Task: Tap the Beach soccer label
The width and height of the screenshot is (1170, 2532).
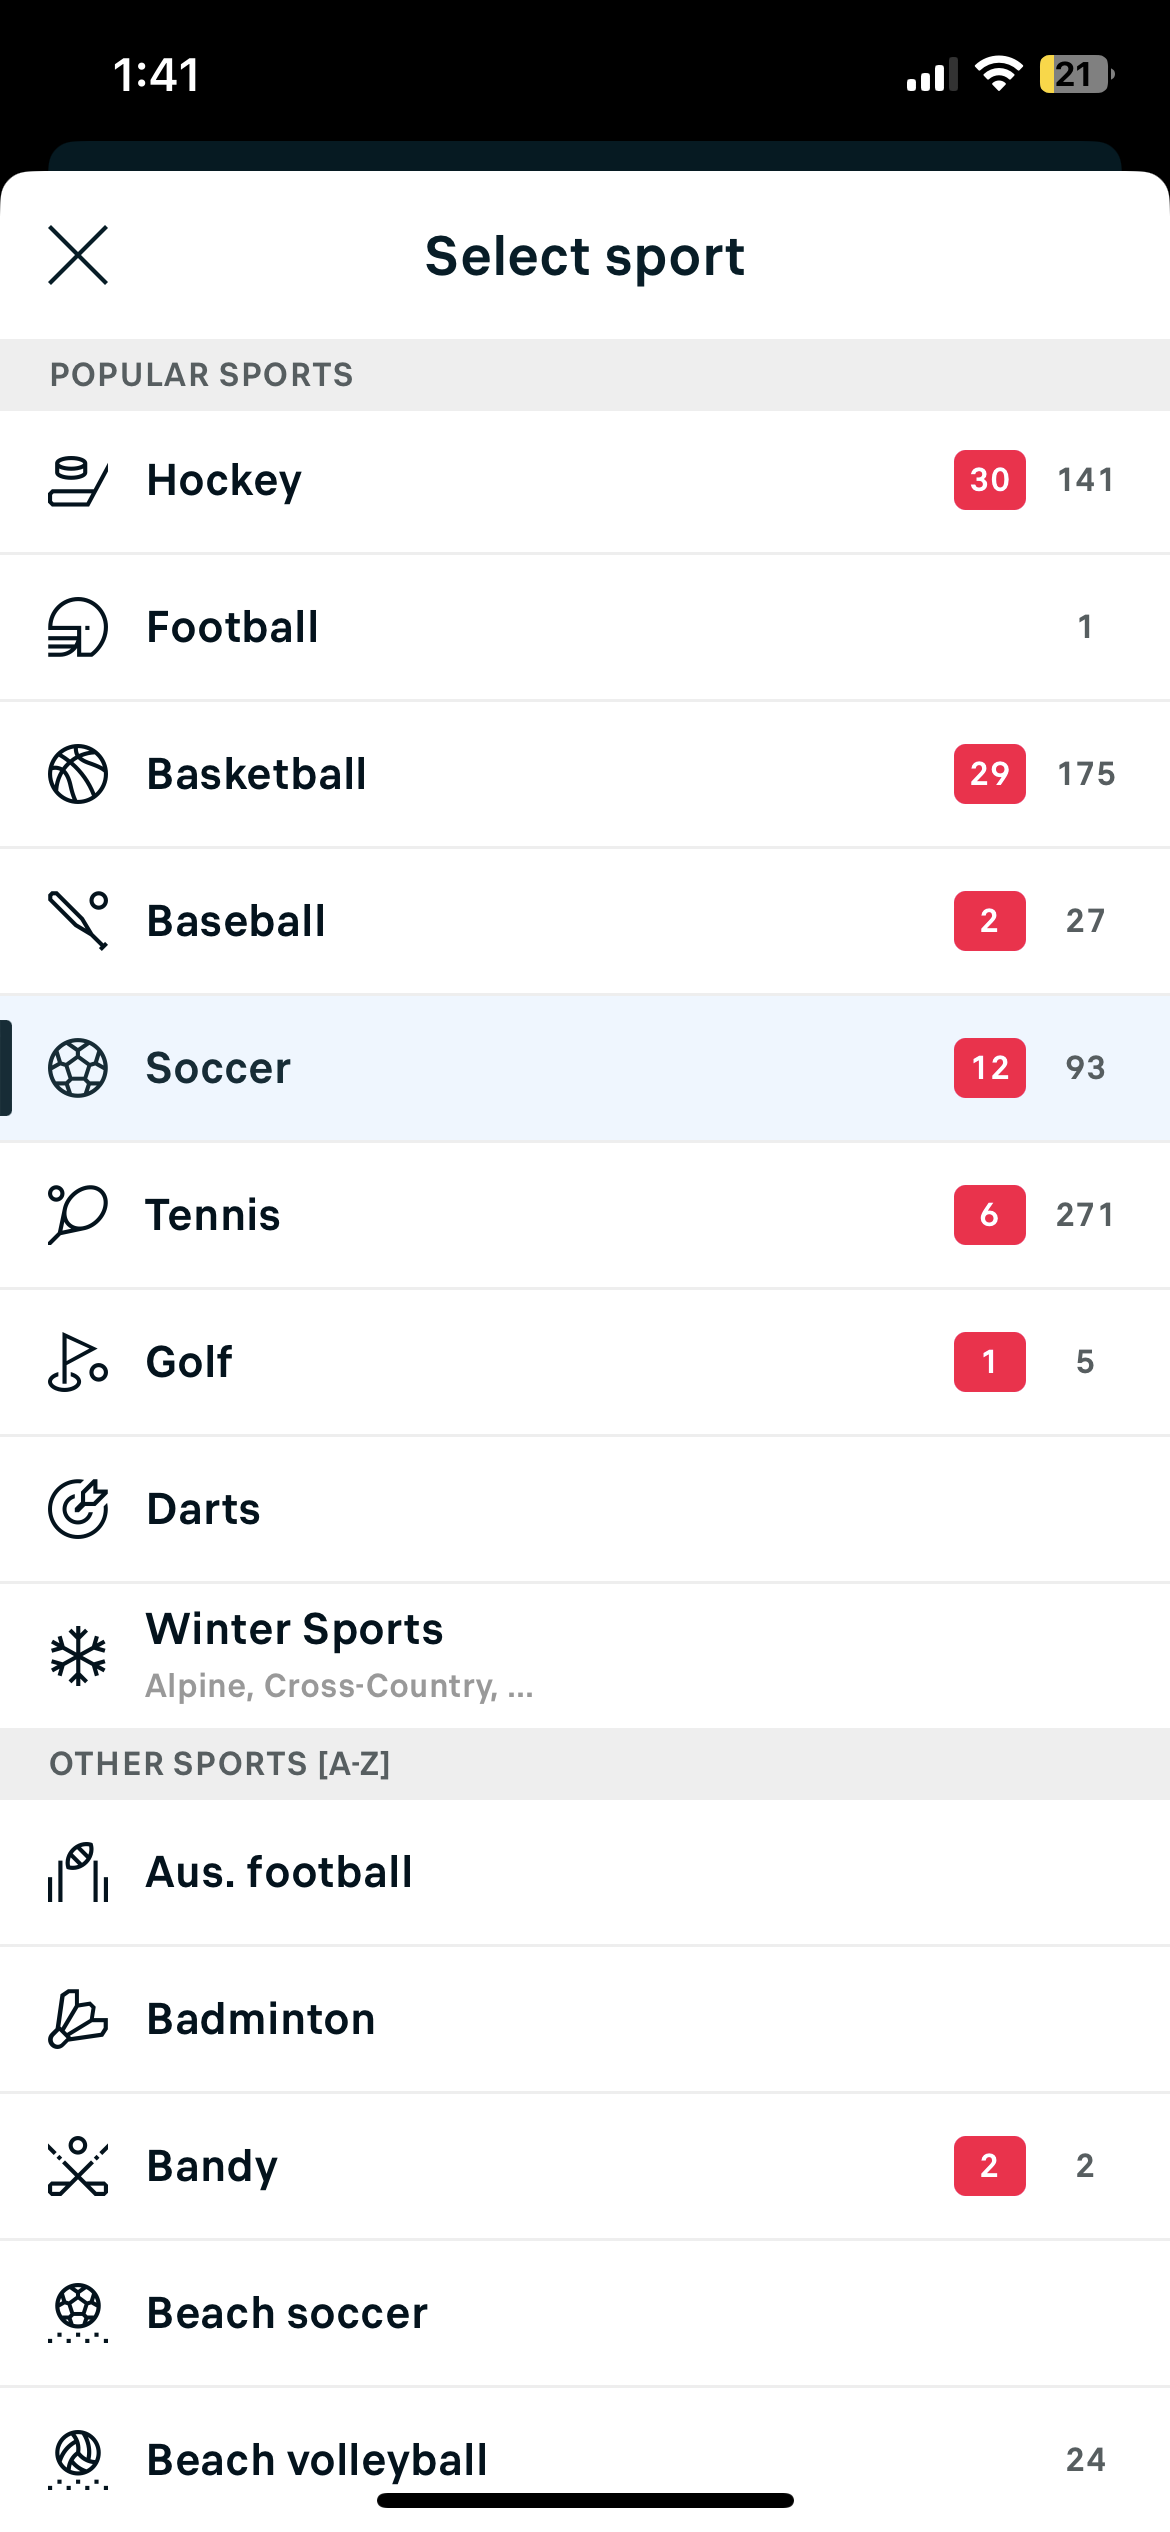Action: 287,2313
